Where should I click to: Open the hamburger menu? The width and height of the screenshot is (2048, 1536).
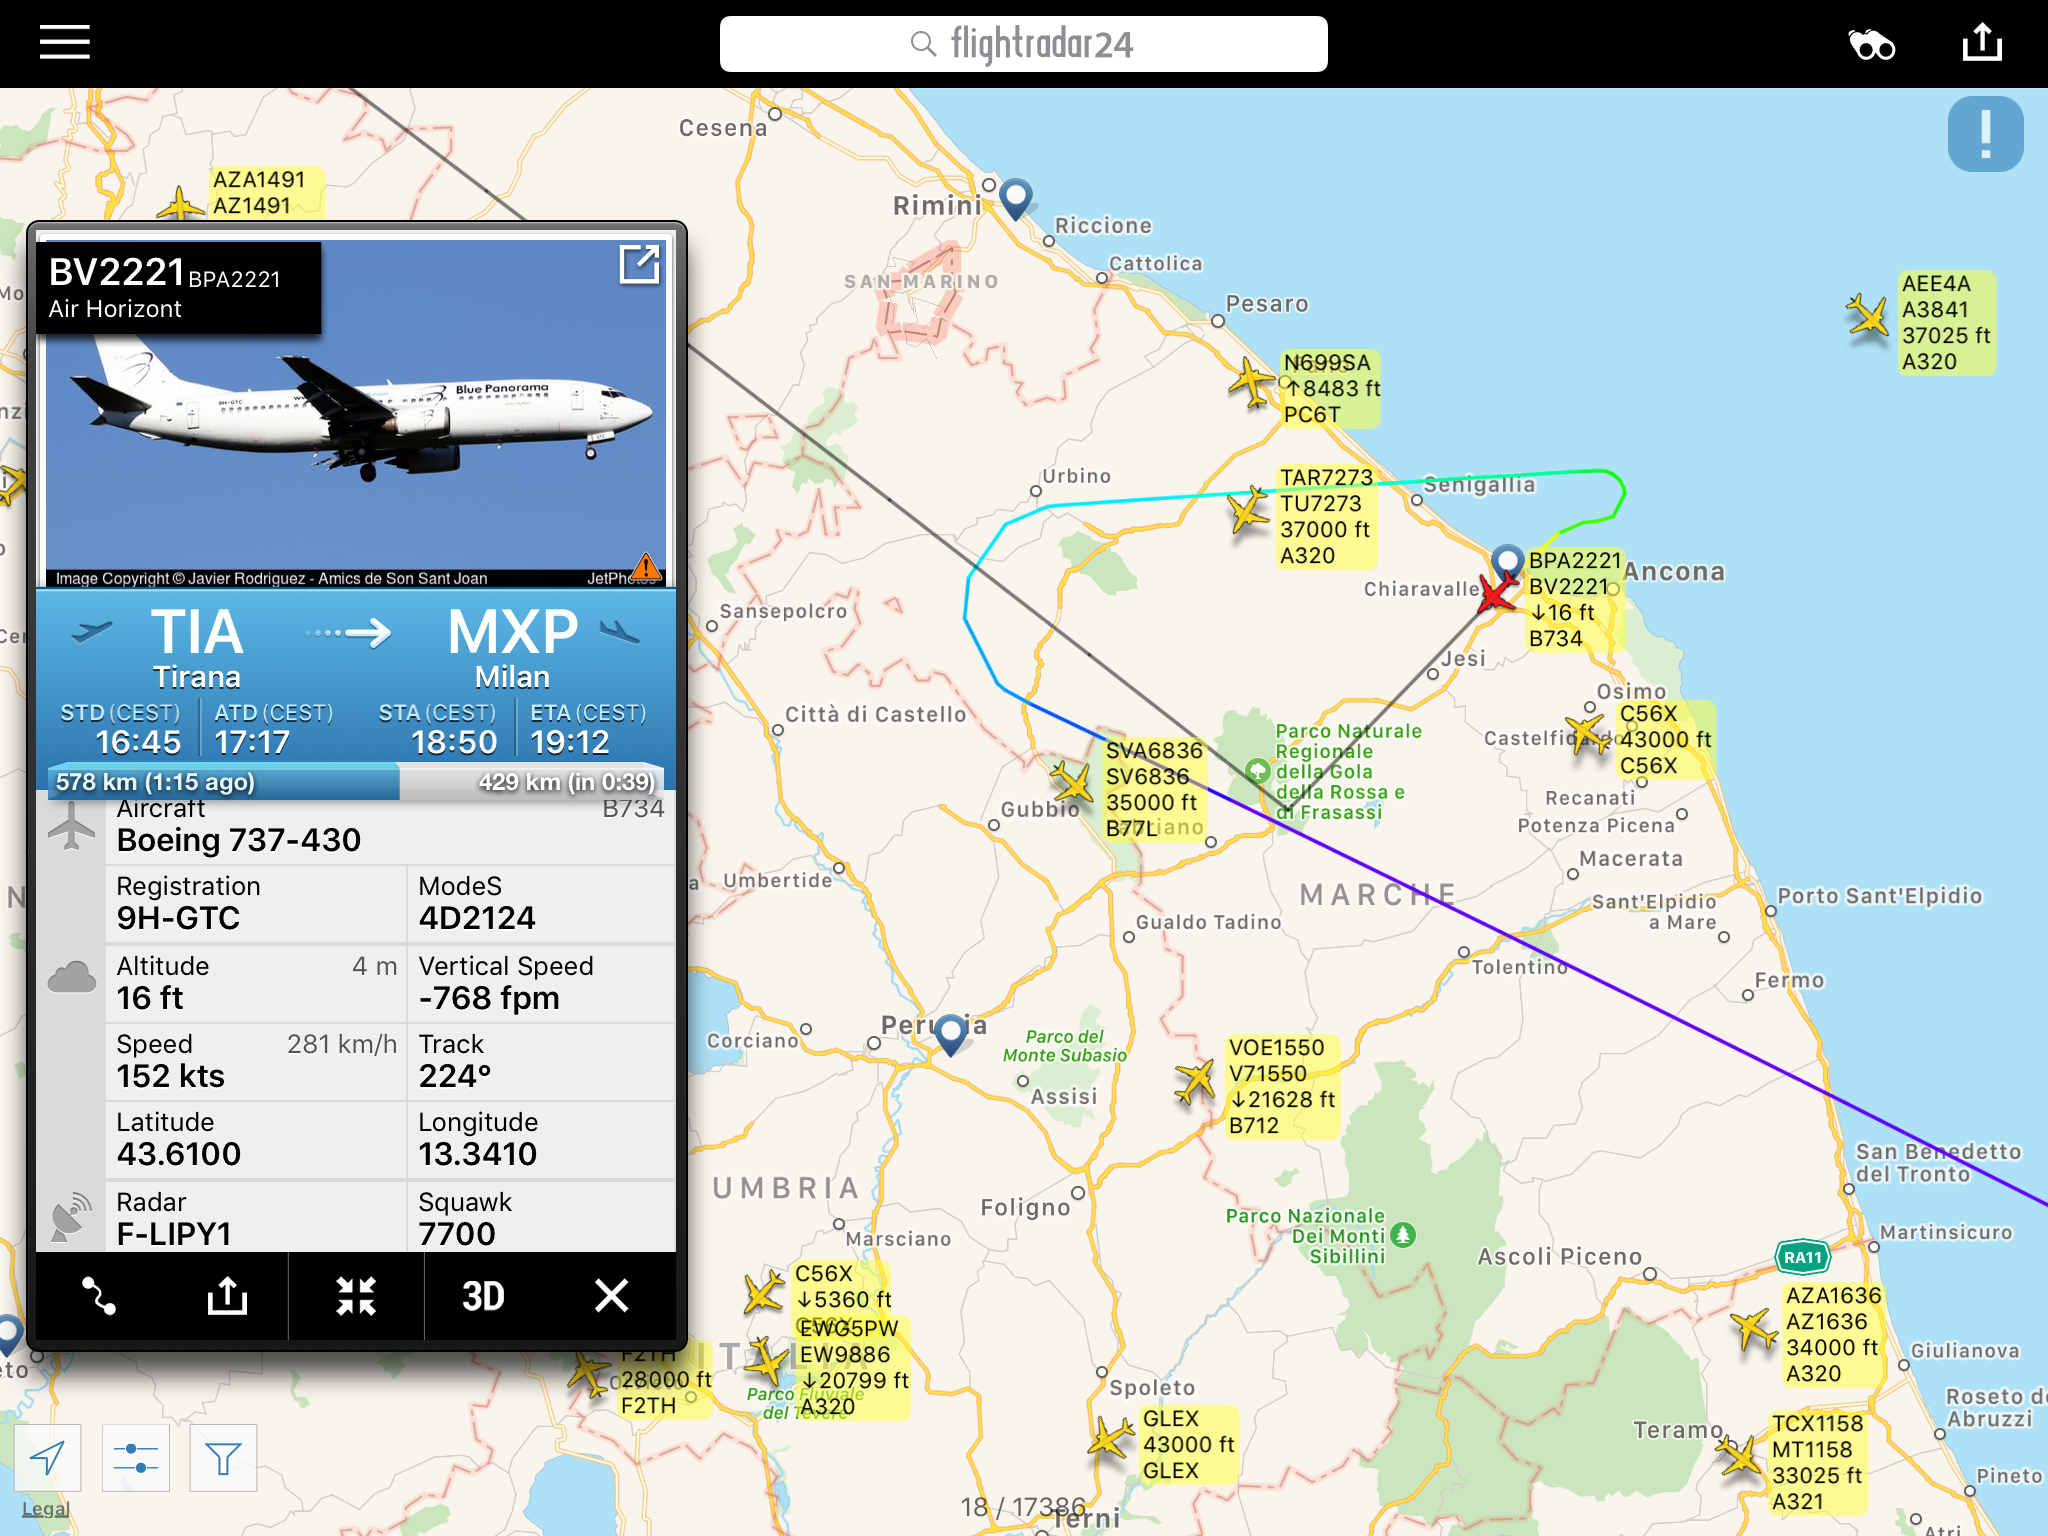pyautogui.click(x=65, y=43)
